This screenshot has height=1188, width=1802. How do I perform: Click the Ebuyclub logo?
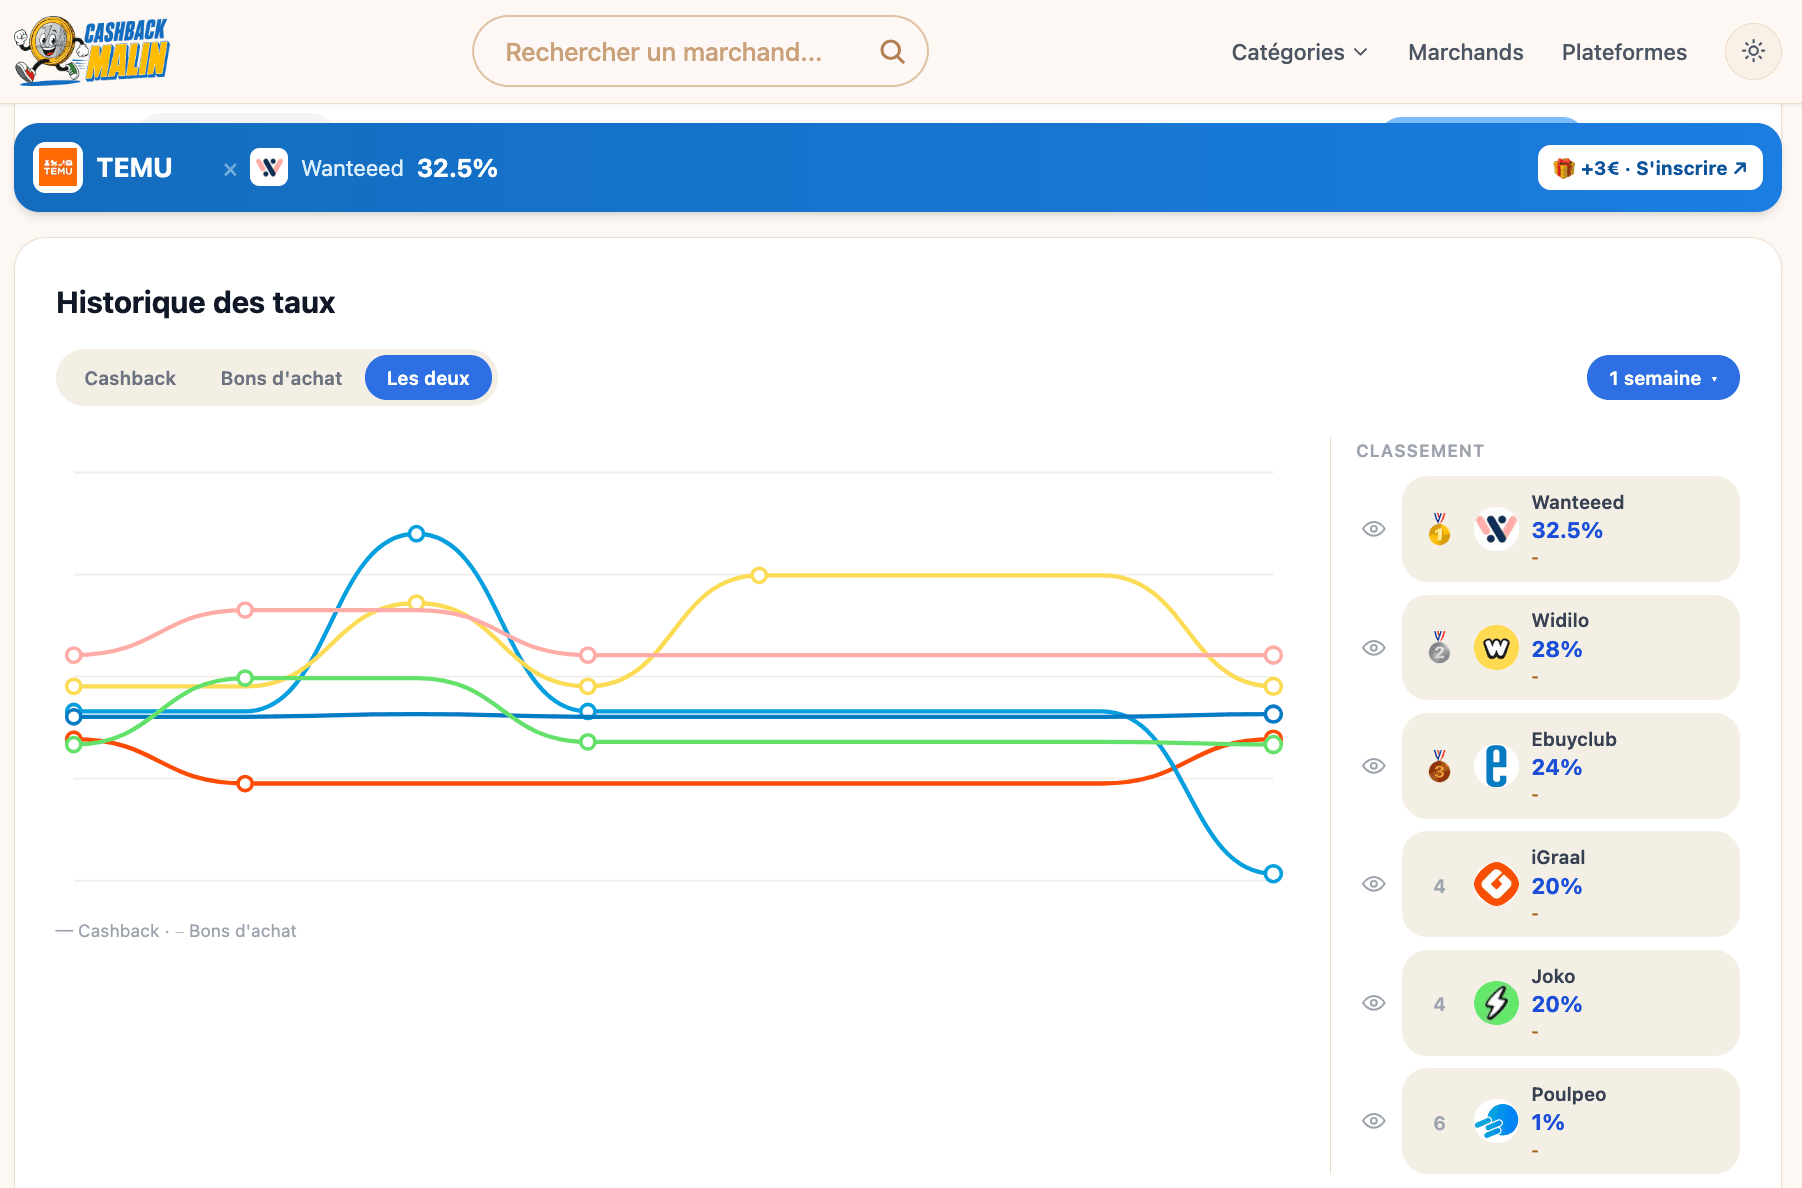(x=1496, y=766)
